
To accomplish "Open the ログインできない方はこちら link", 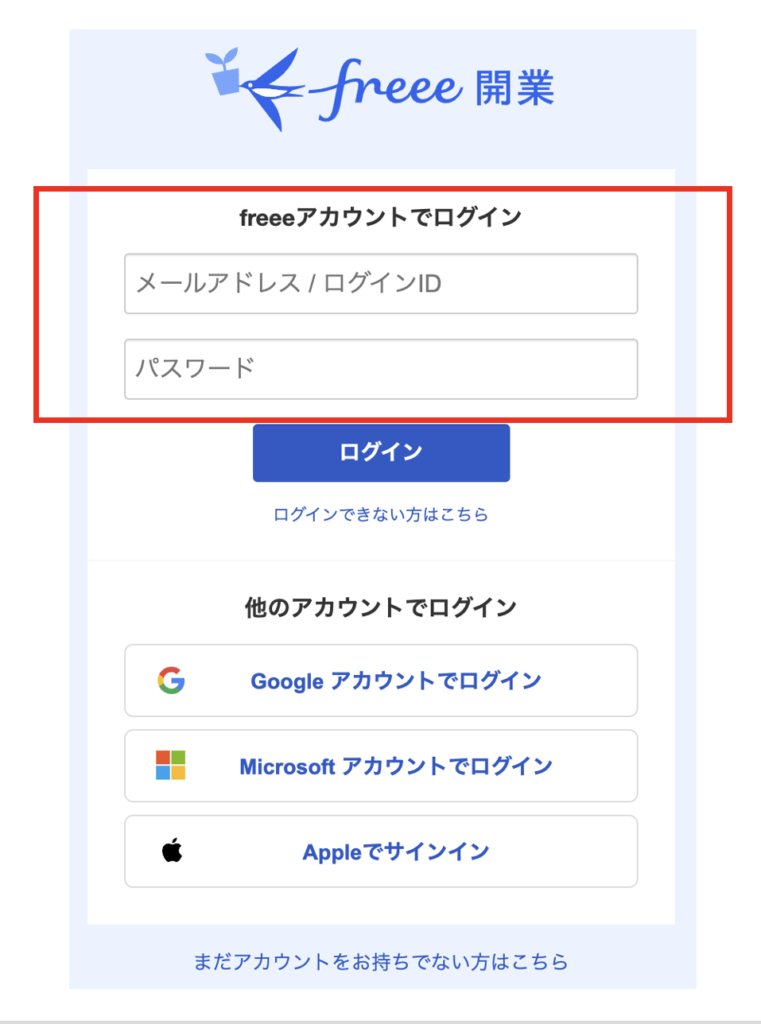I will coord(381,515).
